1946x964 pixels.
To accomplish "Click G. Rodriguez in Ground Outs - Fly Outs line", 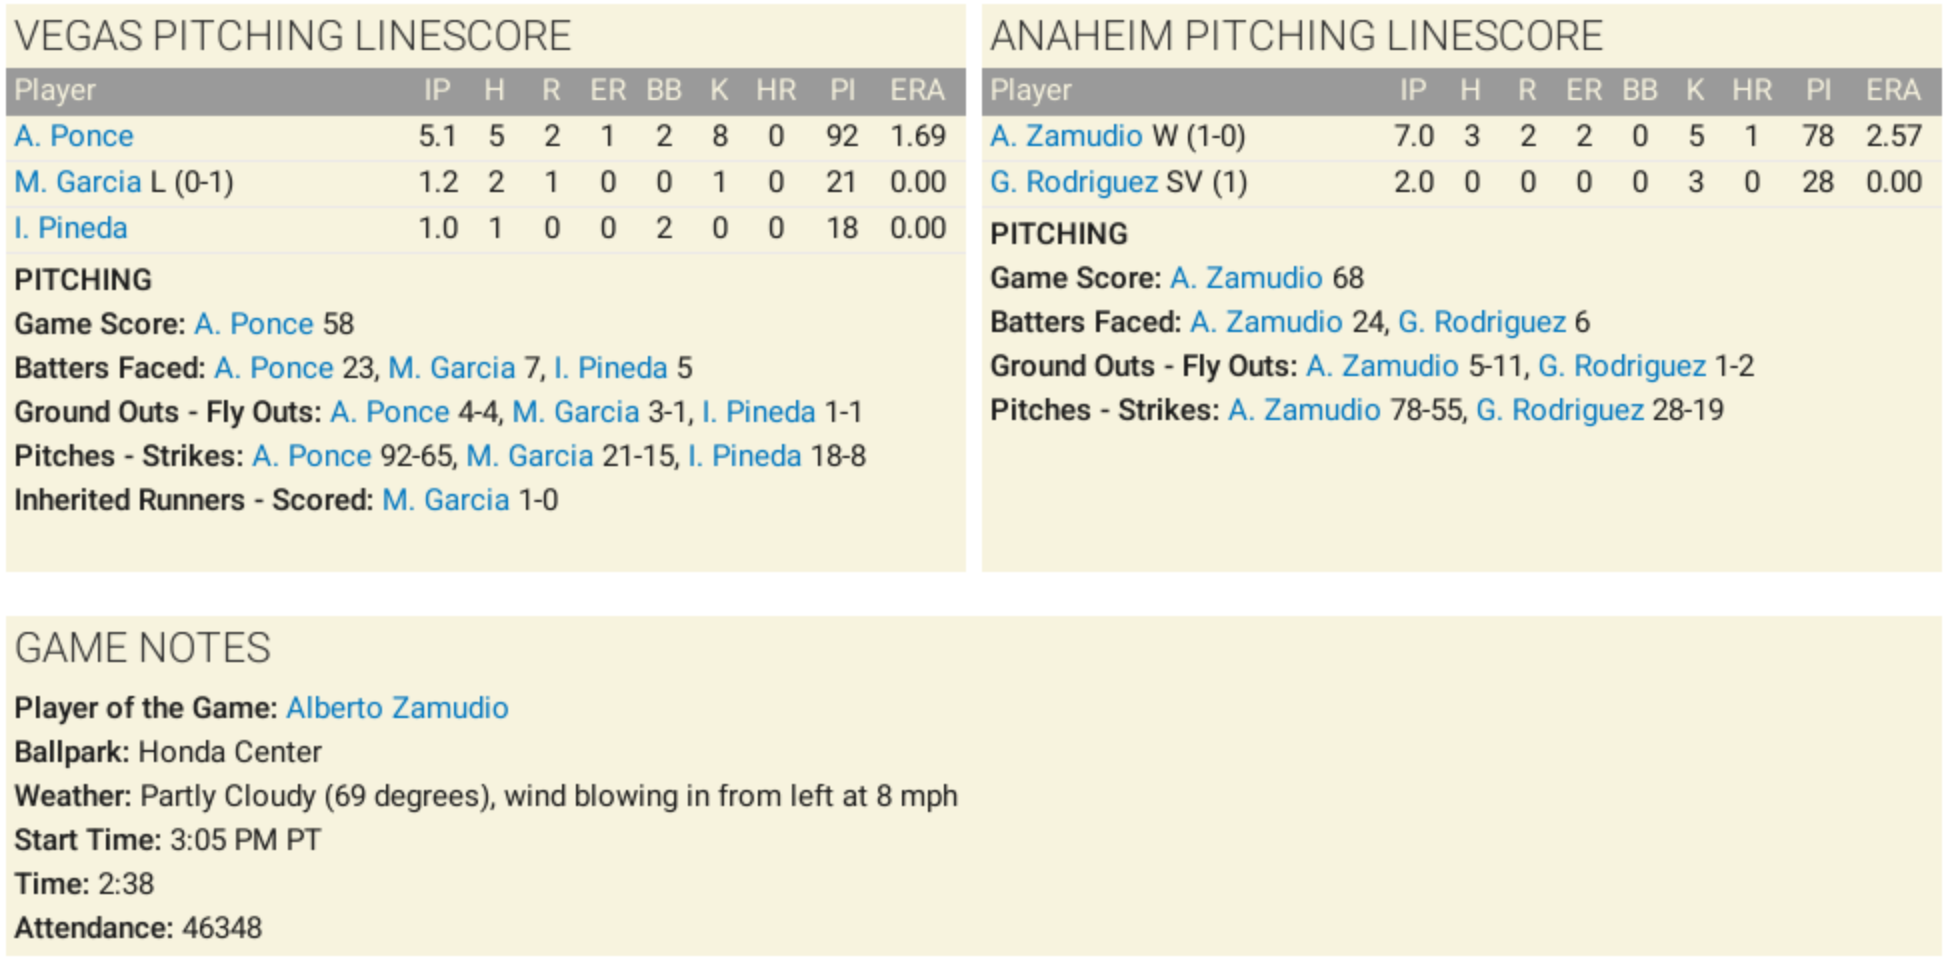I will click(x=1622, y=366).
